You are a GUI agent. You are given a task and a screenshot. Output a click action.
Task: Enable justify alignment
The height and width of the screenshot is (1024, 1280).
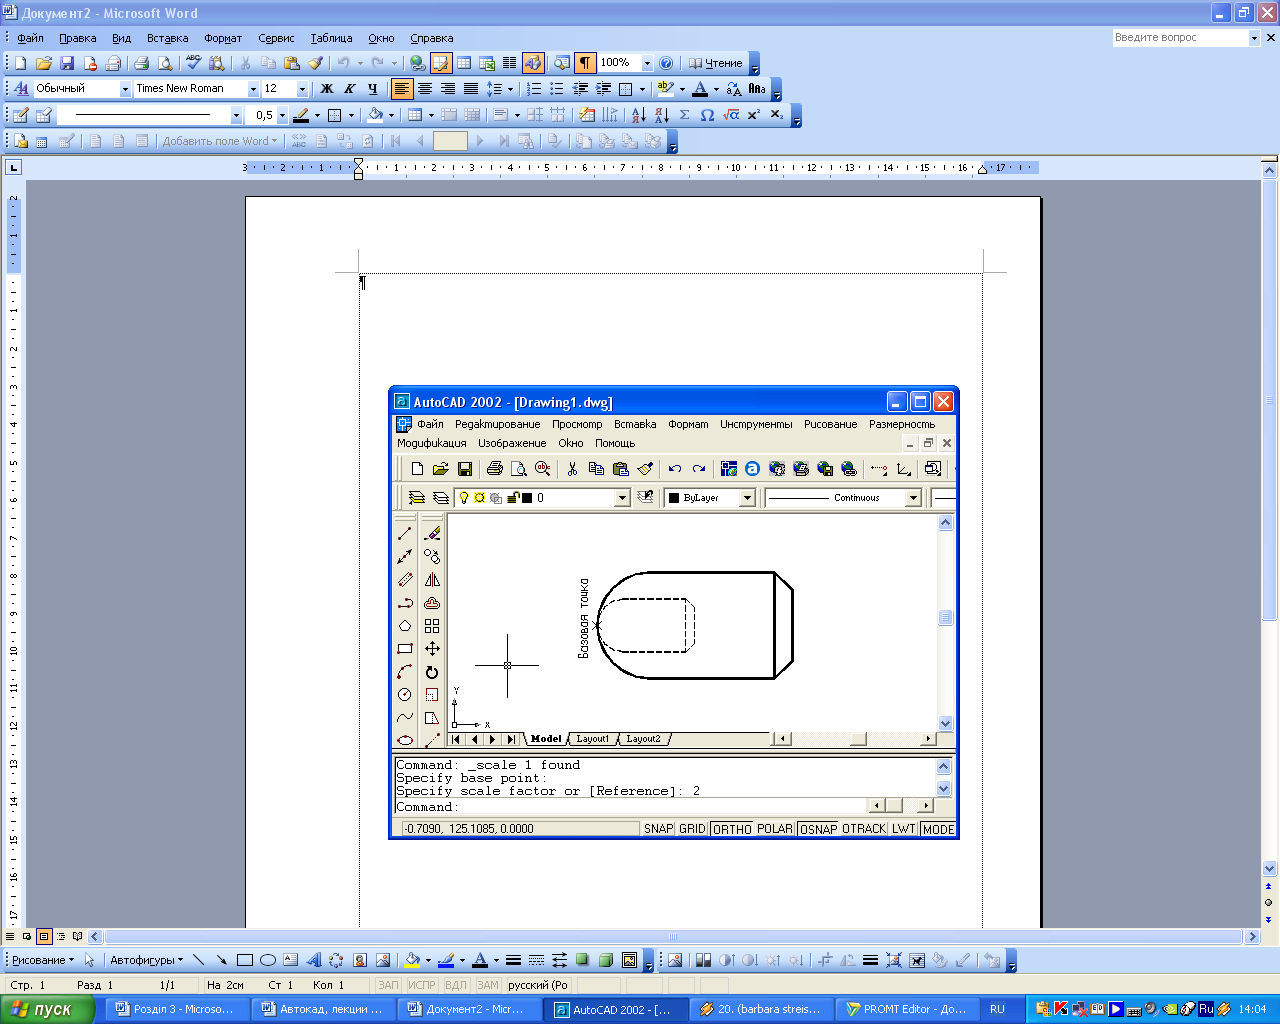pos(470,89)
